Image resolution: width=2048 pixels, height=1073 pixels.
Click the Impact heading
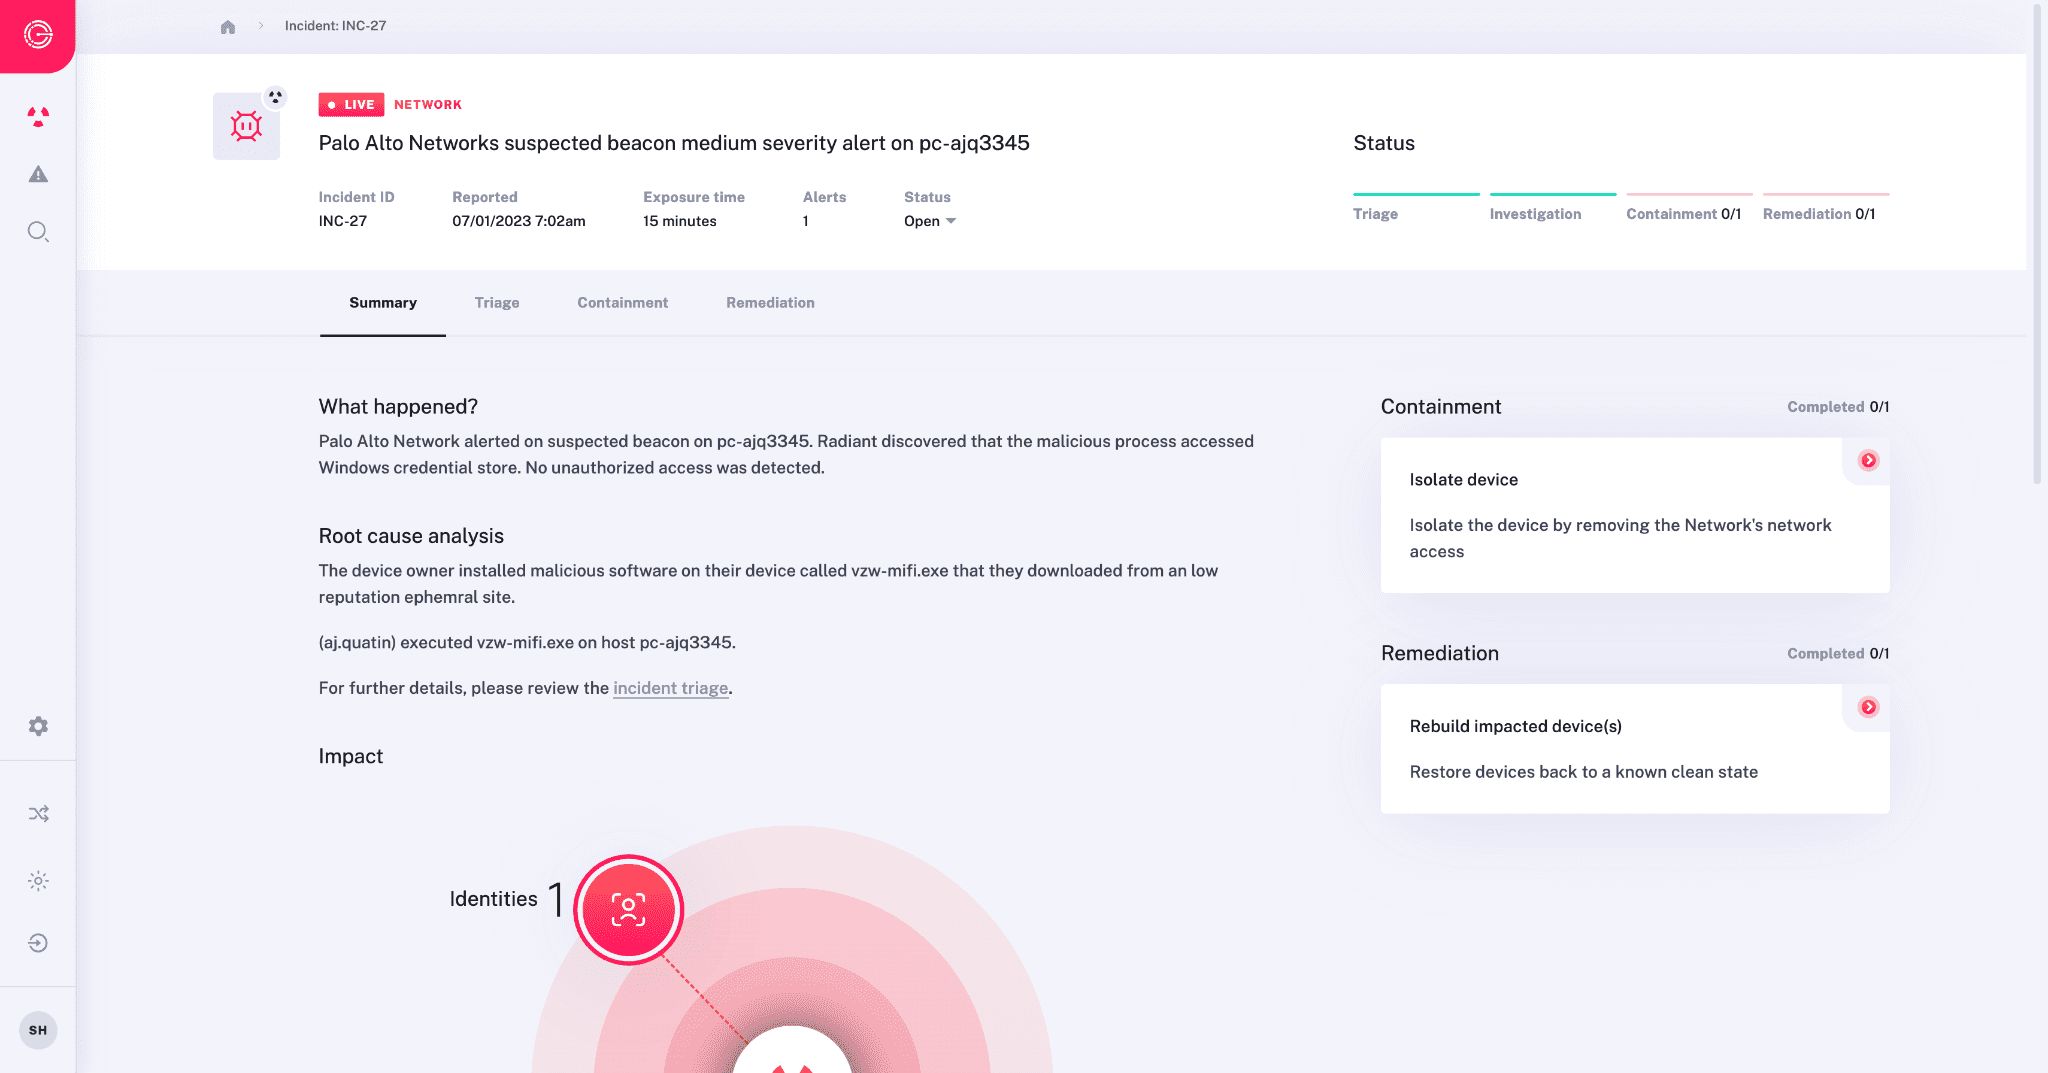(351, 756)
